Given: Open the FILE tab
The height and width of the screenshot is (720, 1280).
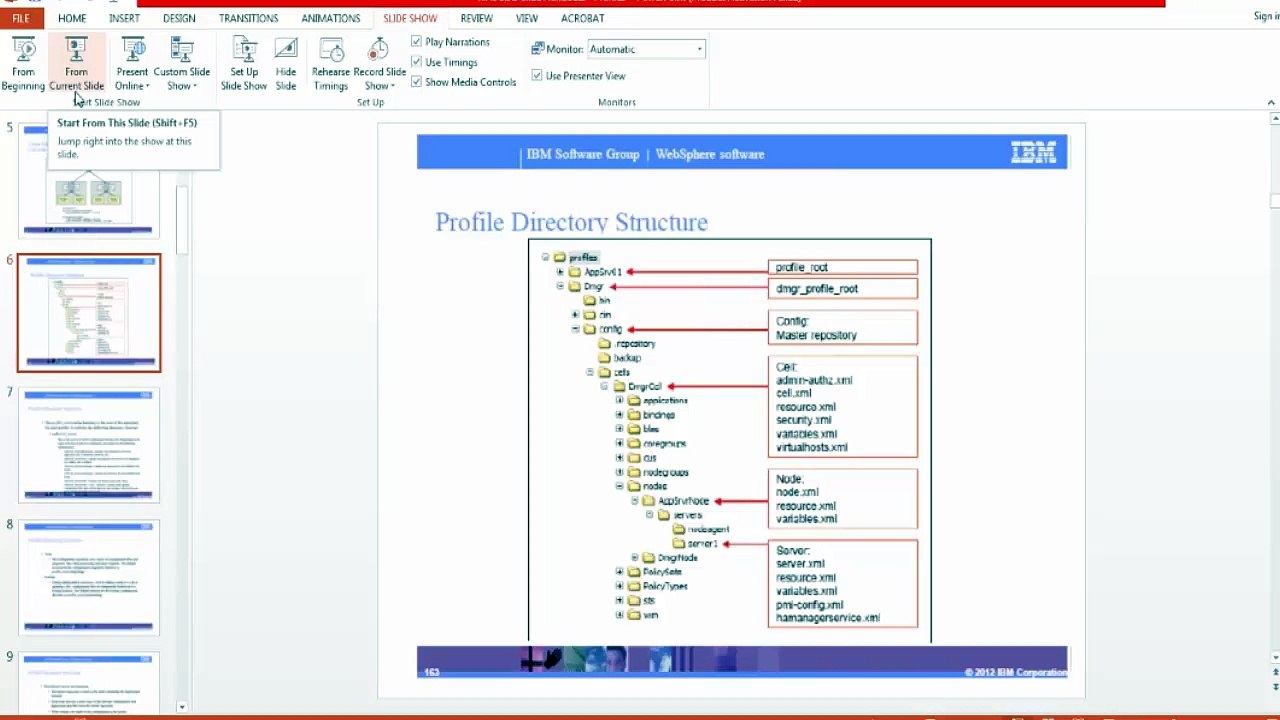Looking at the screenshot, I should [x=21, y=18].
